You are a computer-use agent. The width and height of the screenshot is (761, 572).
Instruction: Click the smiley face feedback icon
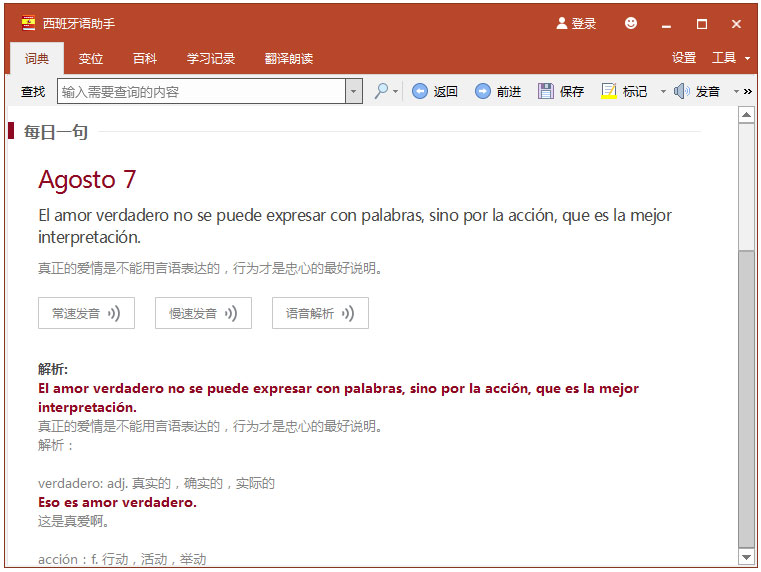[x=630, y=23]
